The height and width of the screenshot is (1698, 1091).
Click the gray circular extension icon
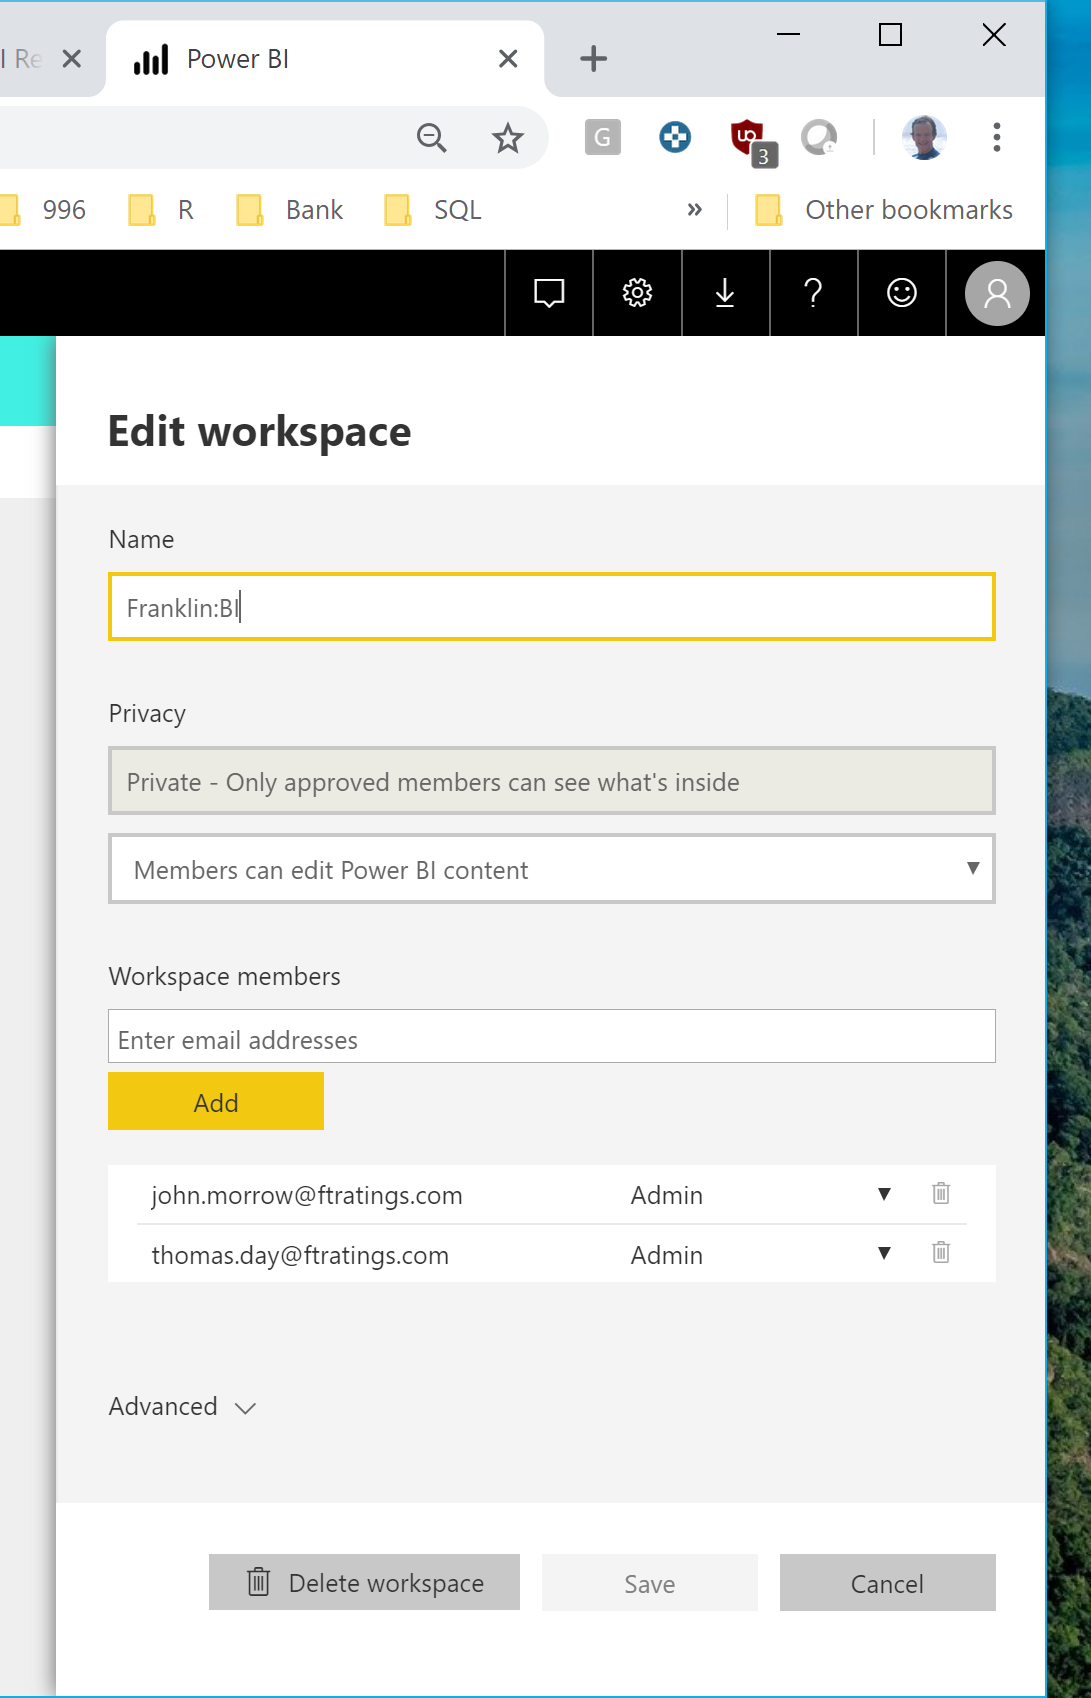(x=819, y=137)
